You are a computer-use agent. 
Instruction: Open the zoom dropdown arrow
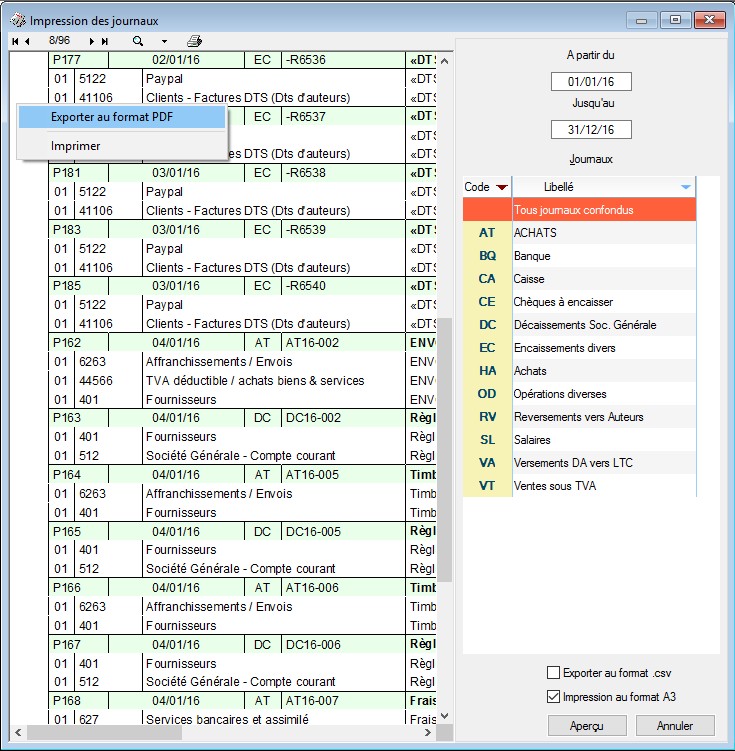click(164, 42)
